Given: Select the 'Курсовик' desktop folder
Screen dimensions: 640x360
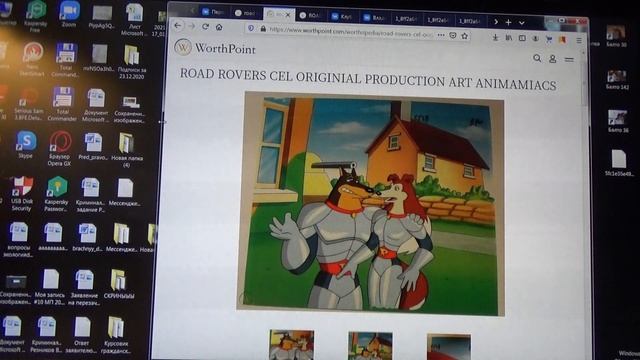Looking at the screenshot, I should pos(116,335).
